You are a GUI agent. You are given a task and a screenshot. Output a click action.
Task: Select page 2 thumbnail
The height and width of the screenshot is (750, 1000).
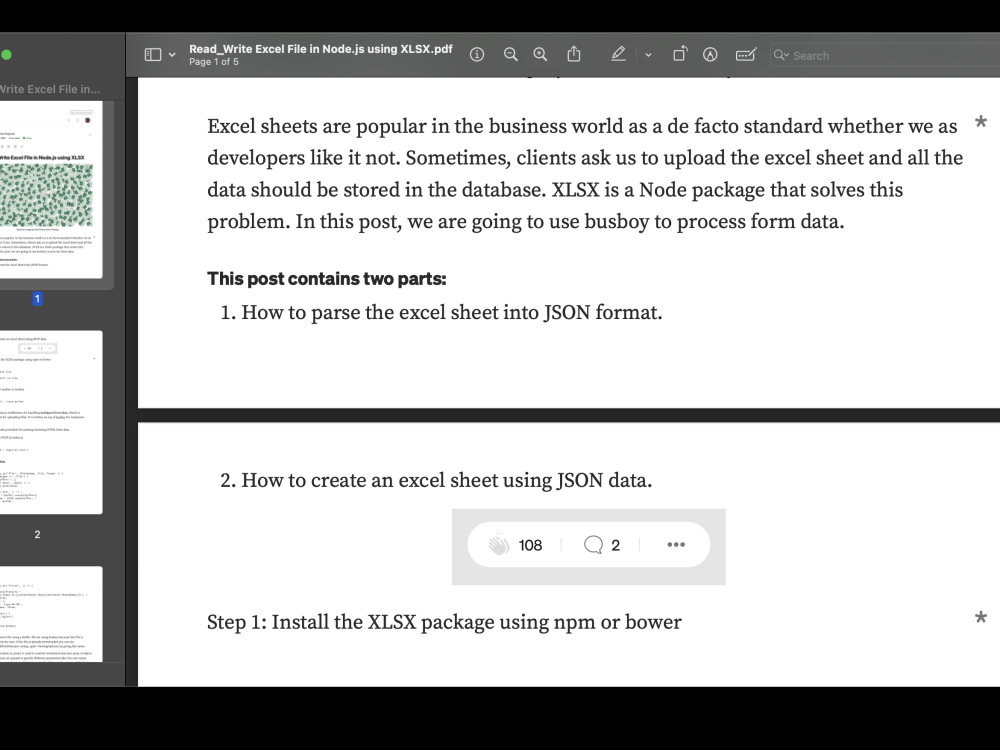(51, 422)
